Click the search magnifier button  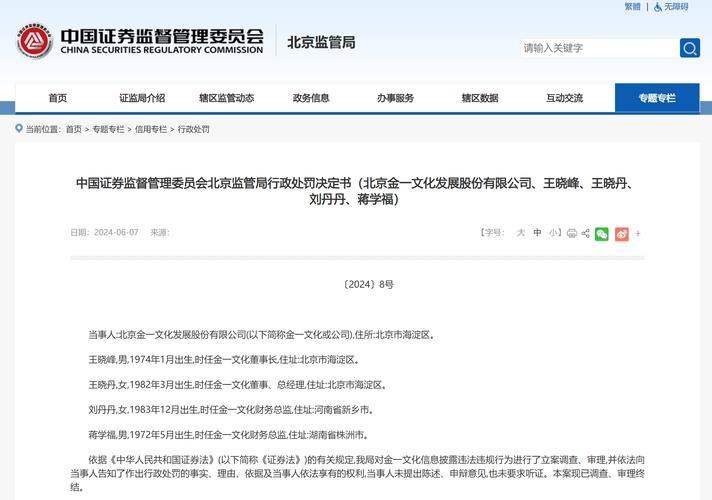point(690,48)
